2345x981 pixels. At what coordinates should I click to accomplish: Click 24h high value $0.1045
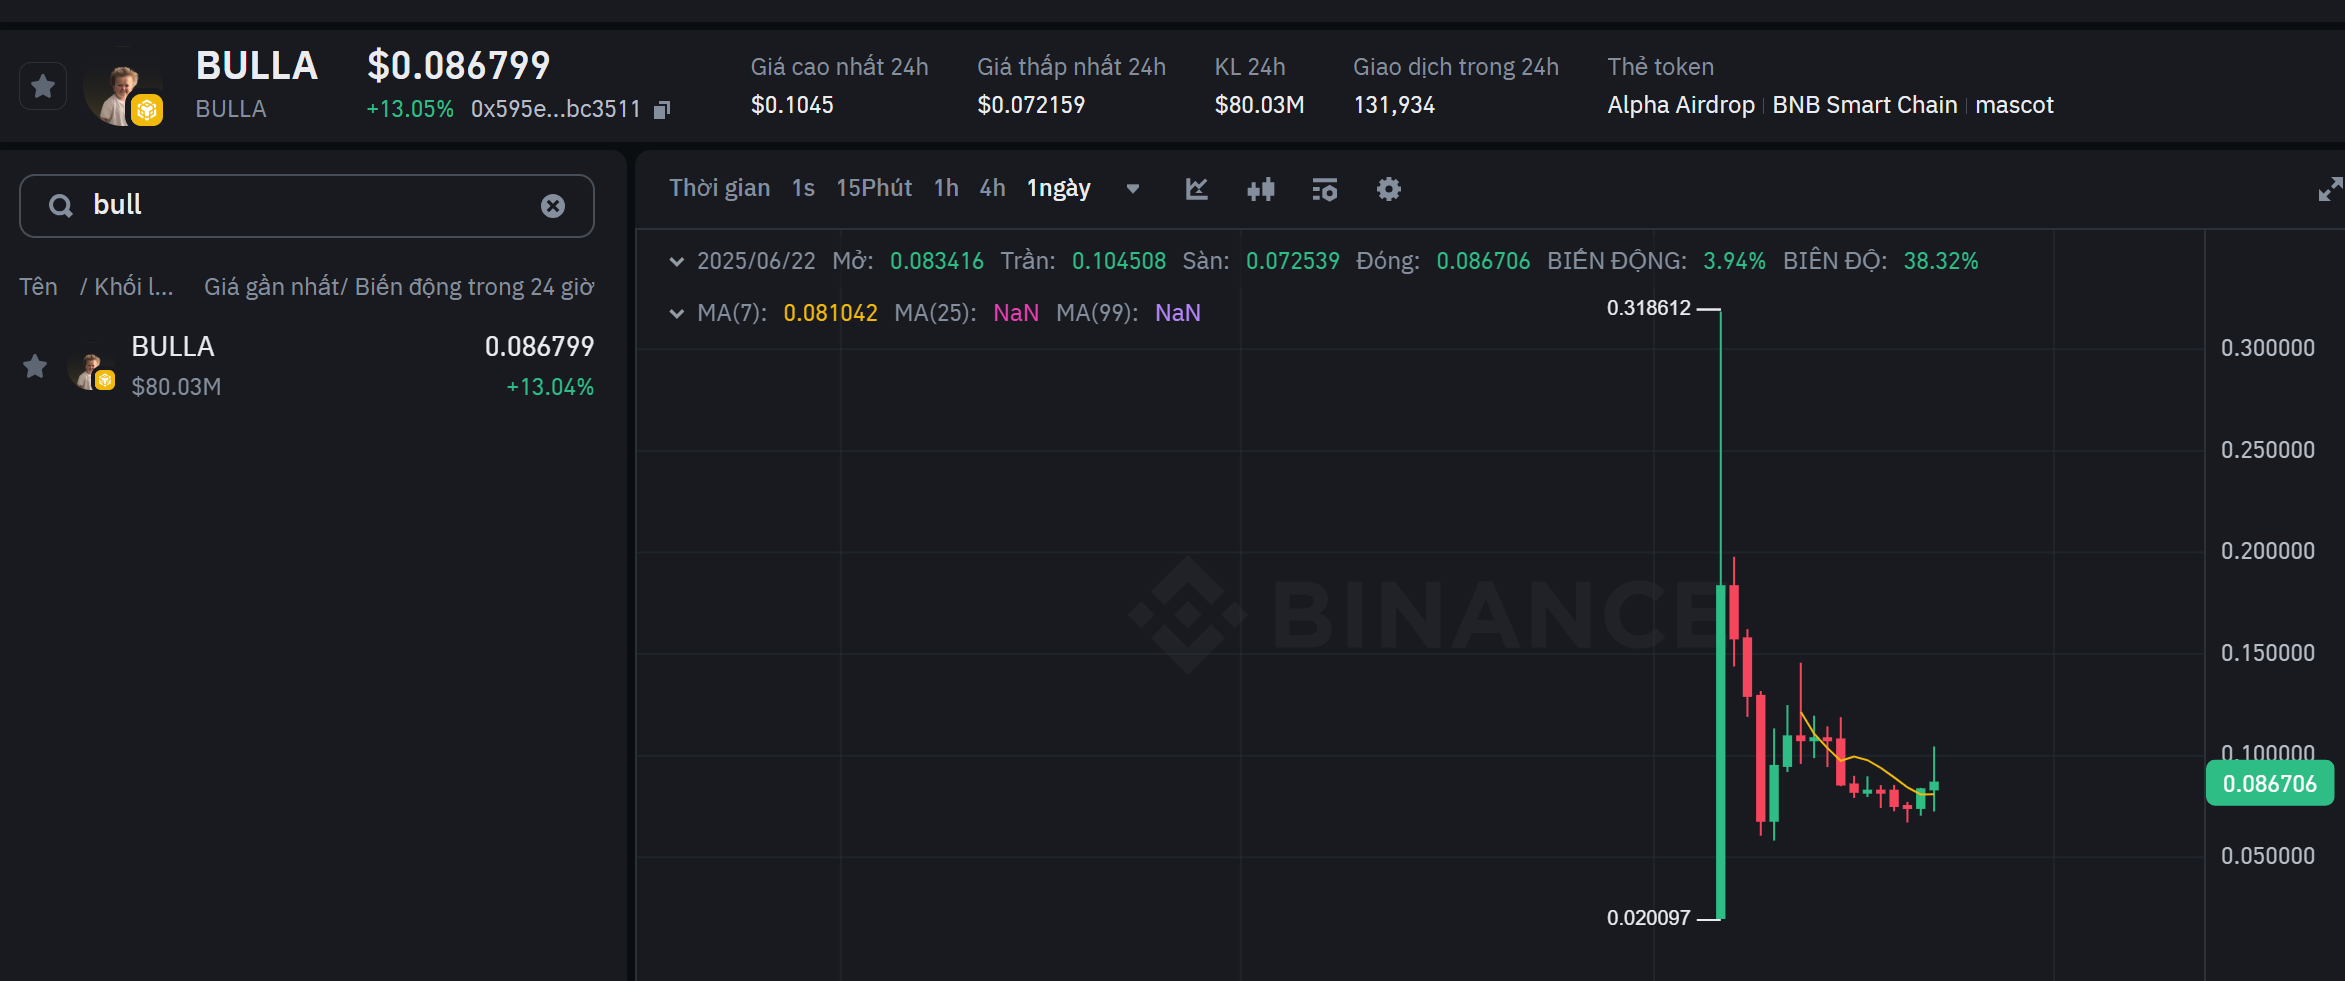[792, 105]
